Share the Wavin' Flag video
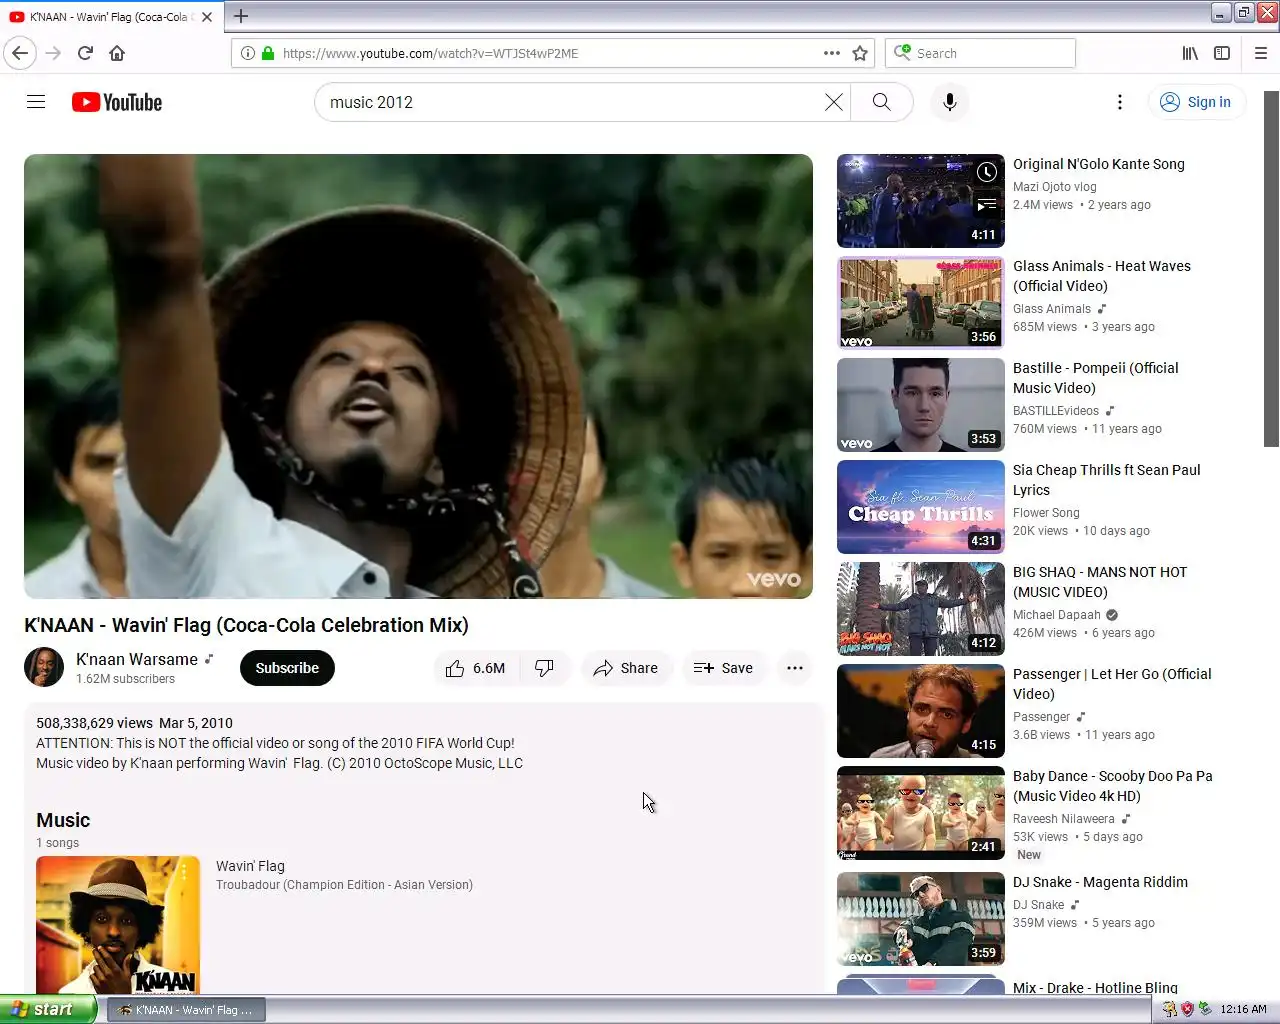Viewport: 1280px width, 1024px height. [626, 668]
